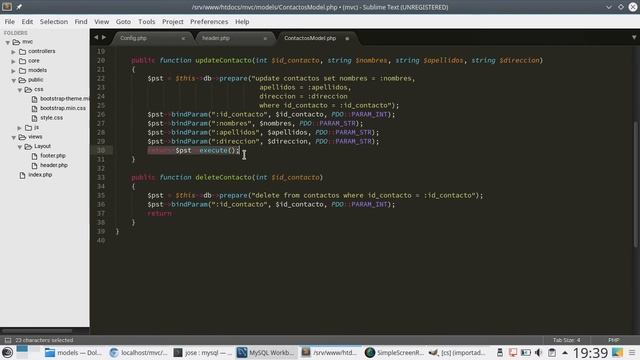Open the Preferences menu

coord(209,22)
